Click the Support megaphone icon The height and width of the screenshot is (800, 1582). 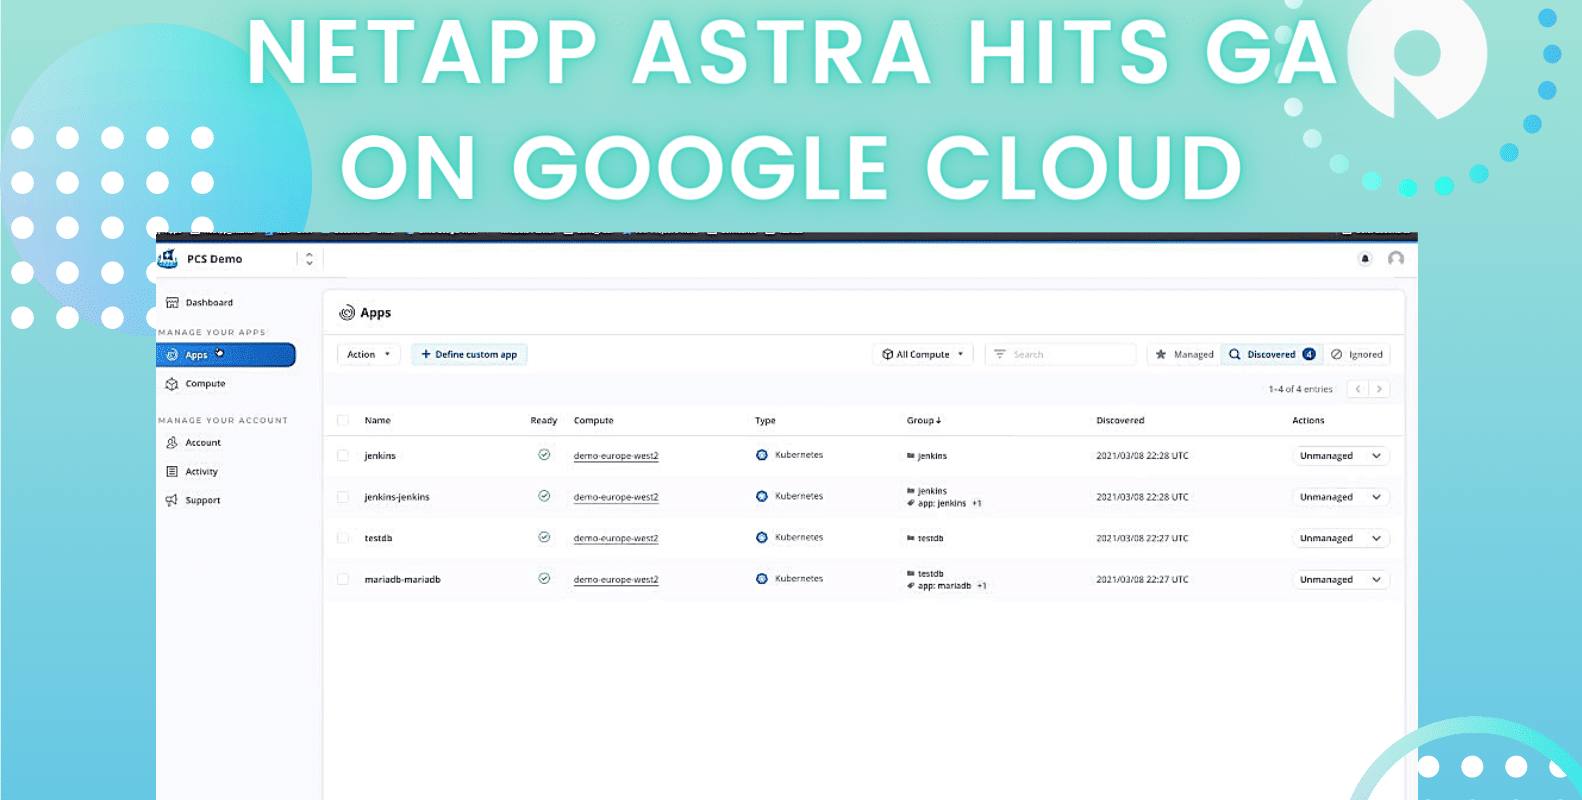172,500
